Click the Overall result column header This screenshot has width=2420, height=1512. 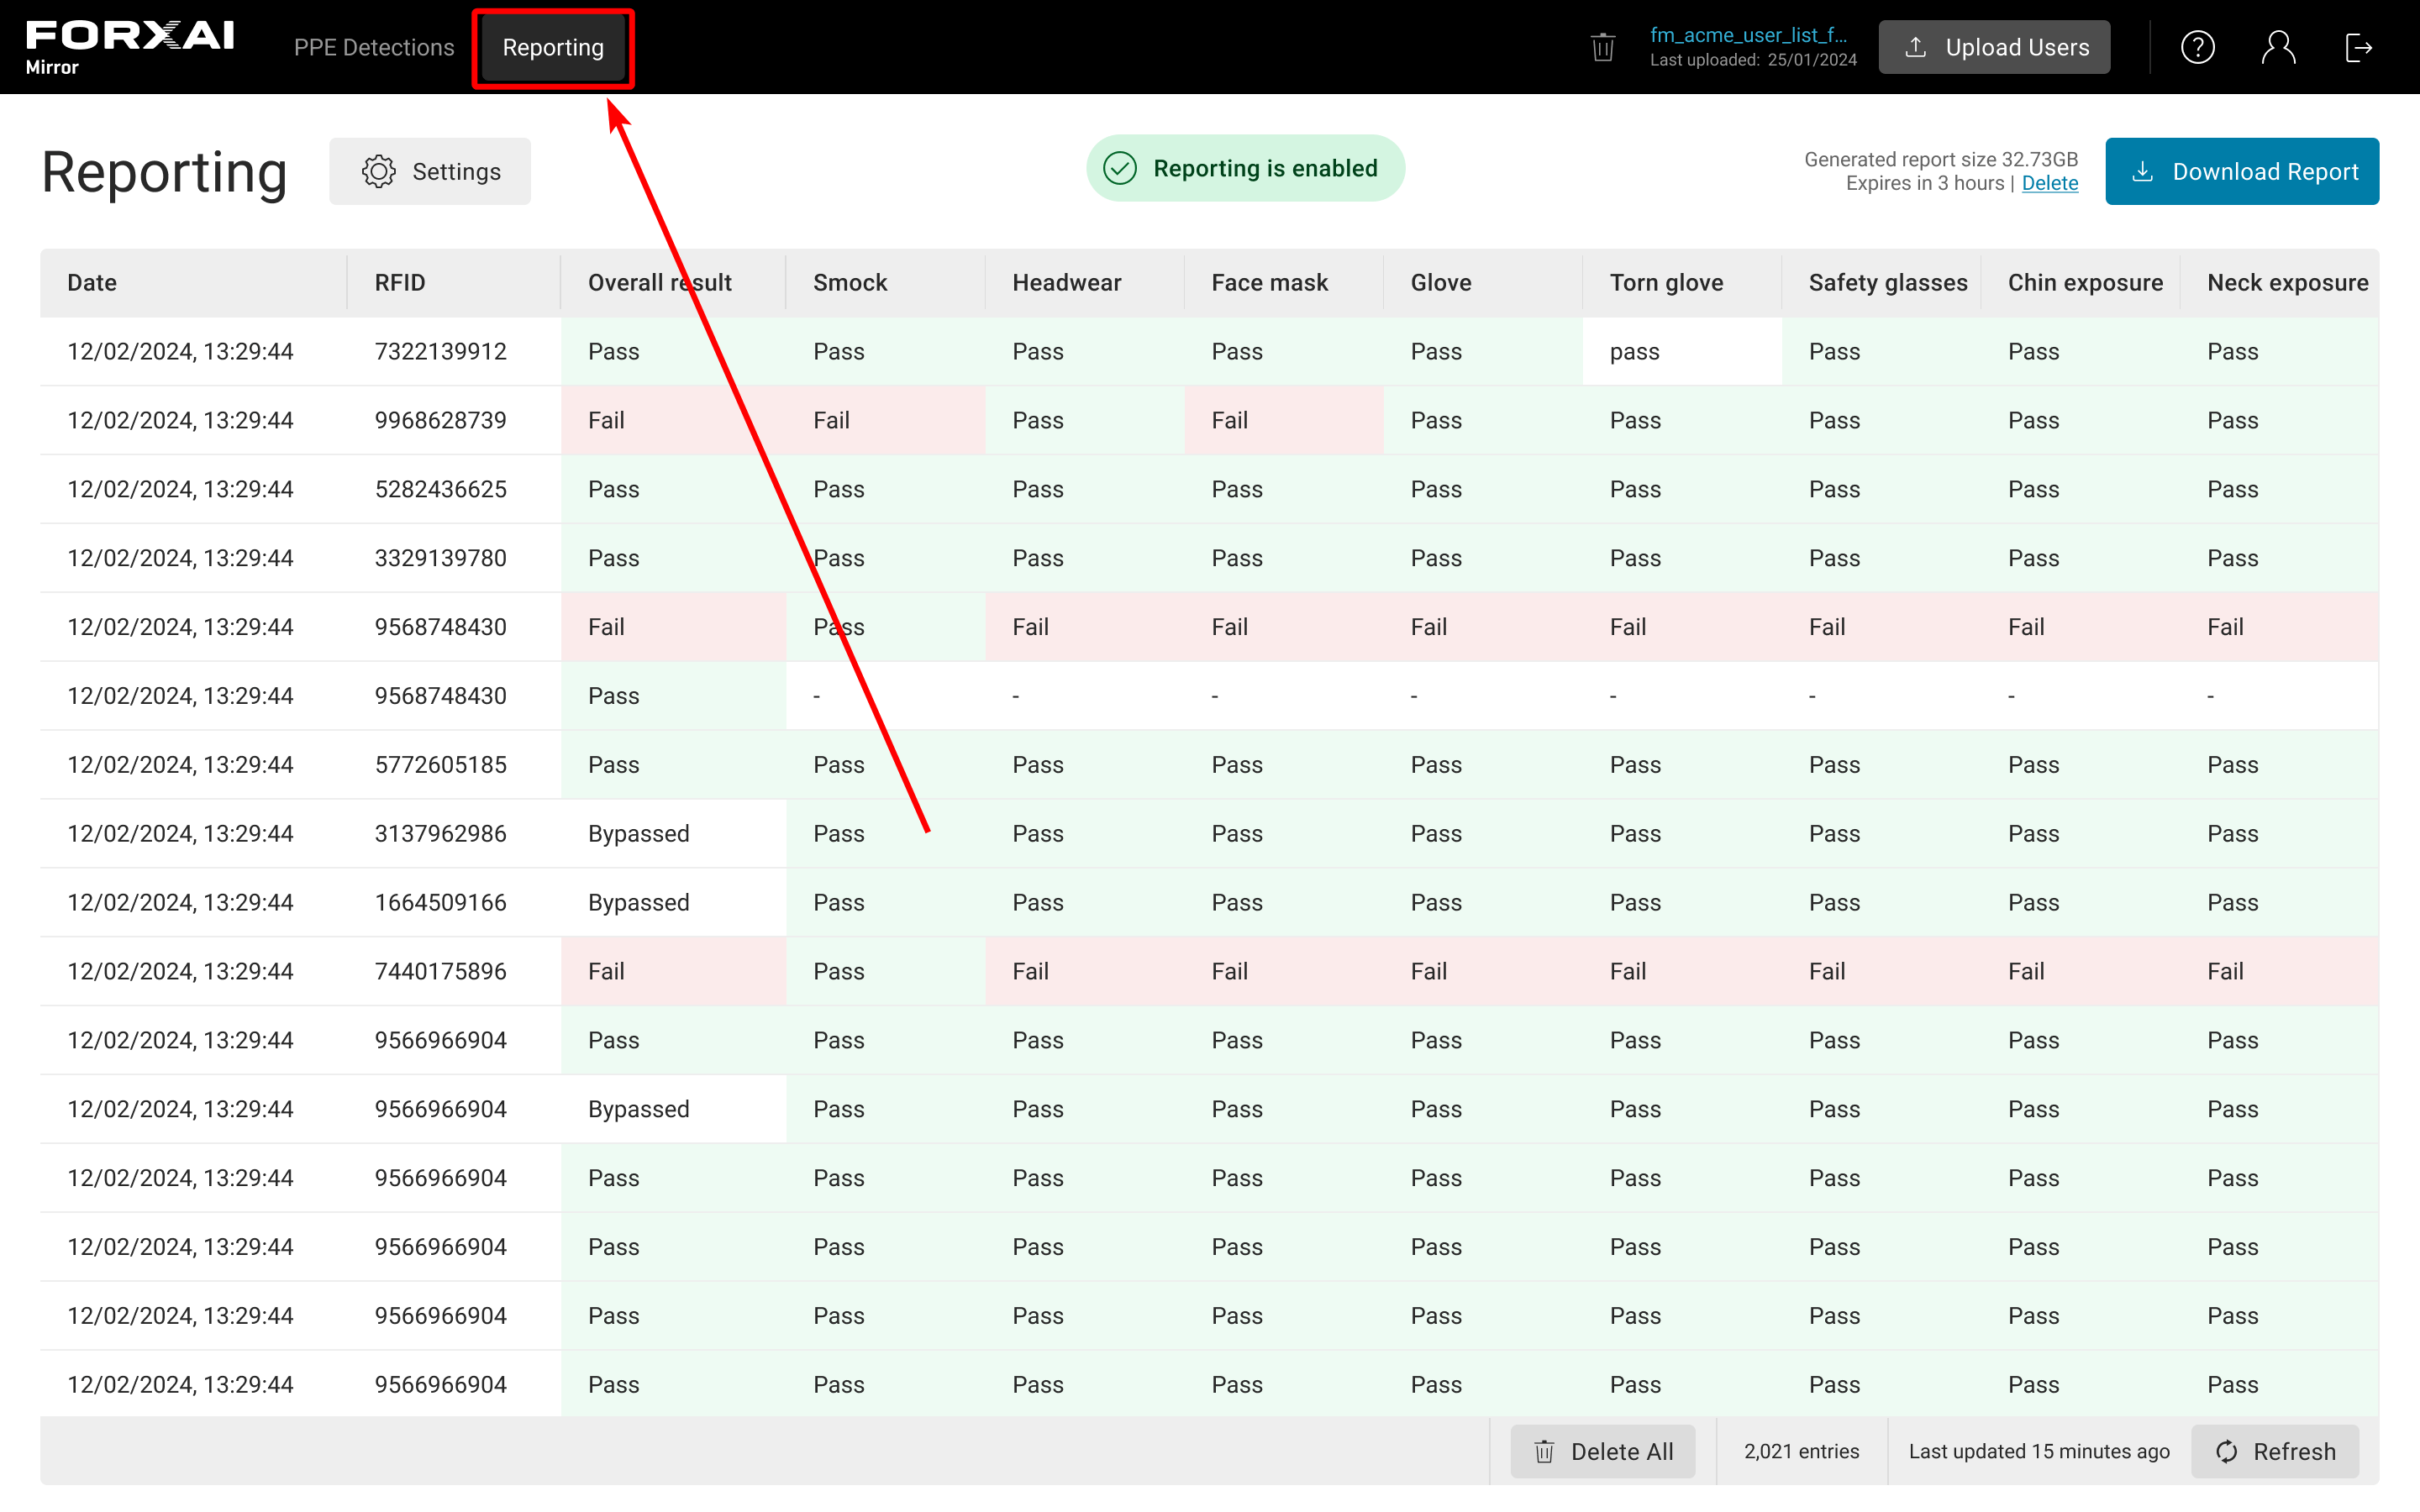(x=659, y=283)
